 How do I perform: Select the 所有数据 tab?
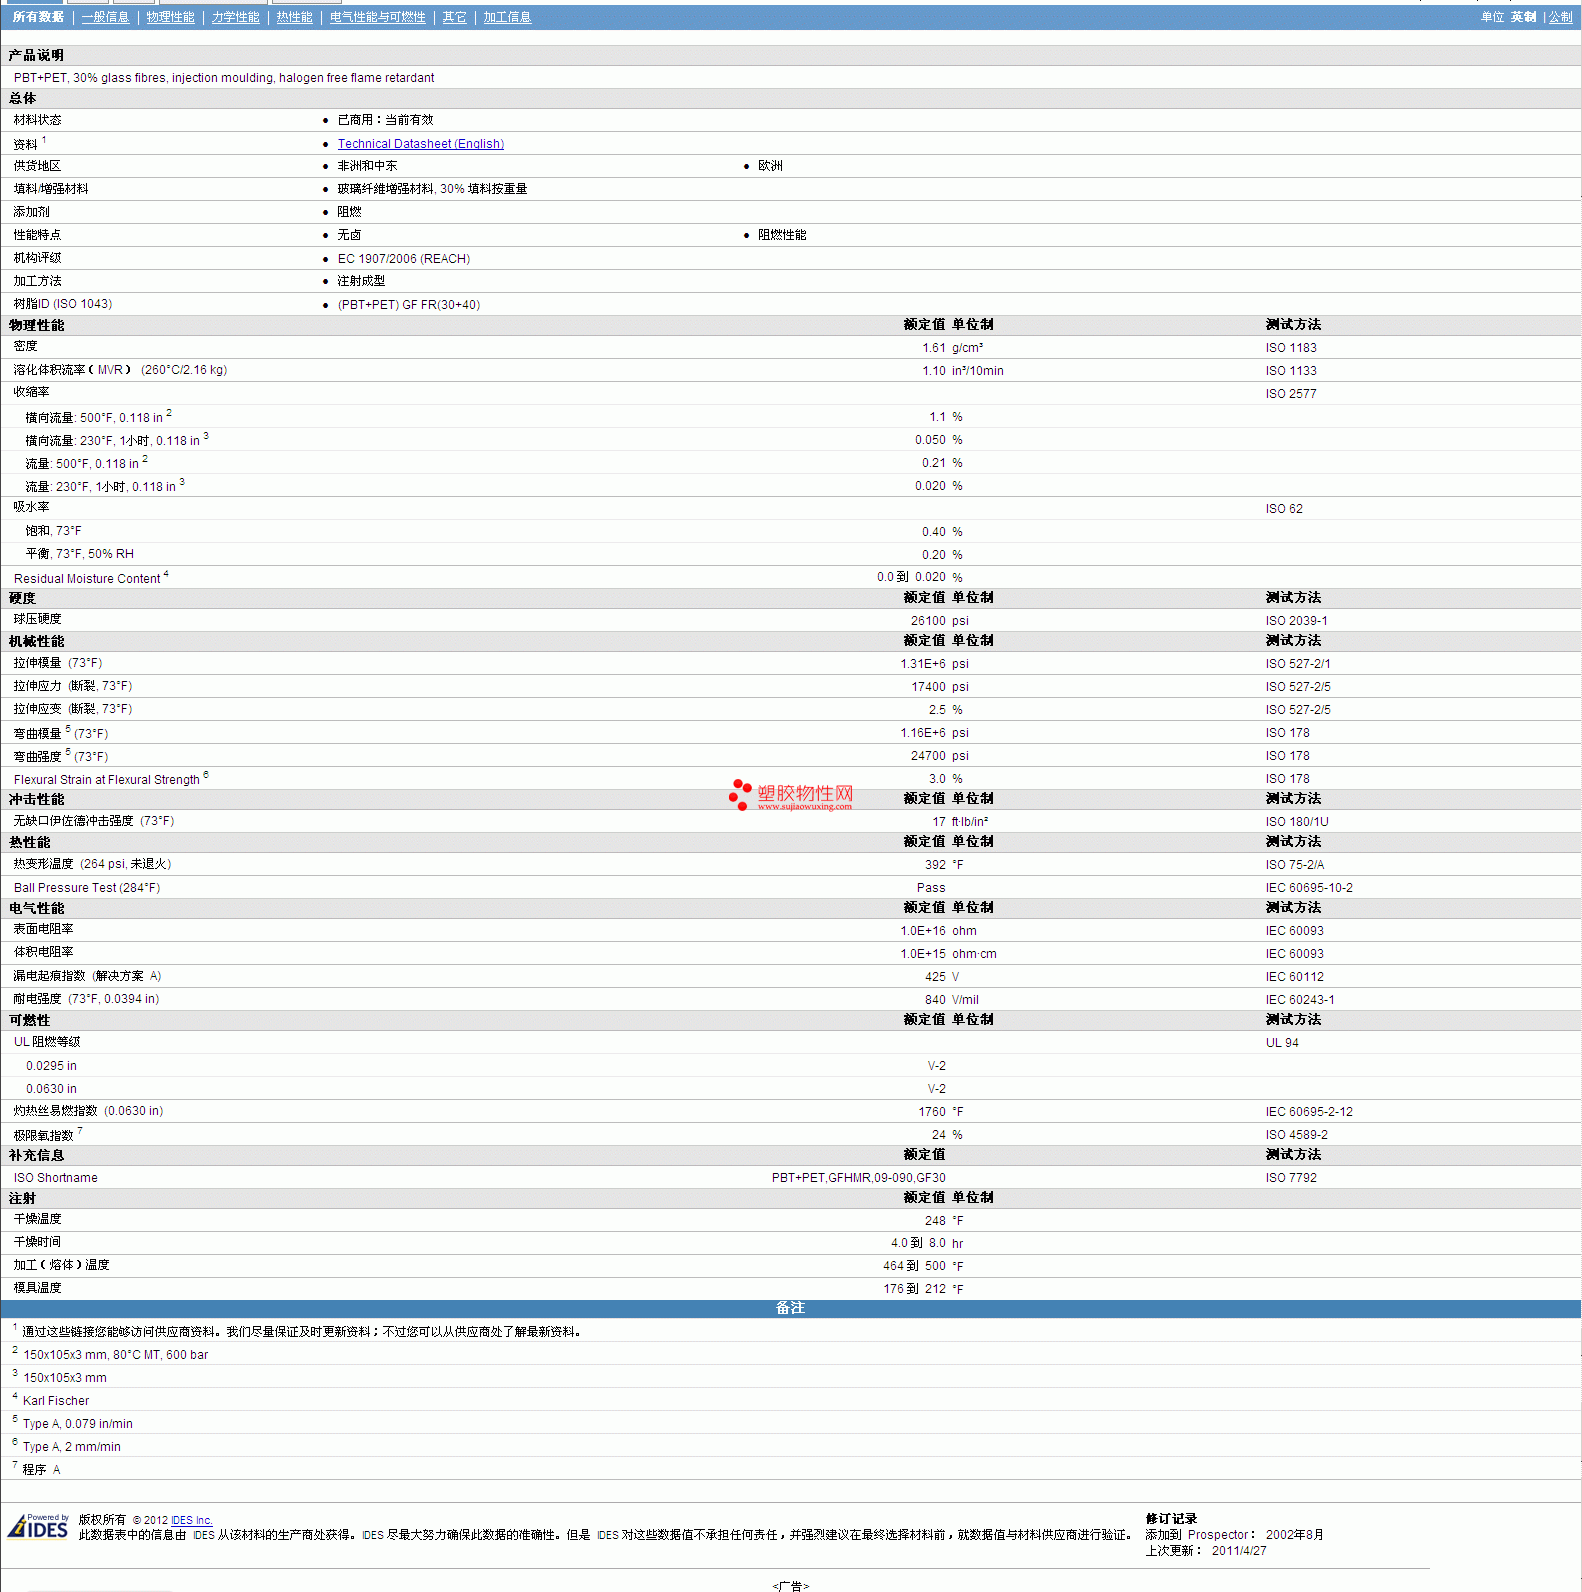(x=38, y=17)
